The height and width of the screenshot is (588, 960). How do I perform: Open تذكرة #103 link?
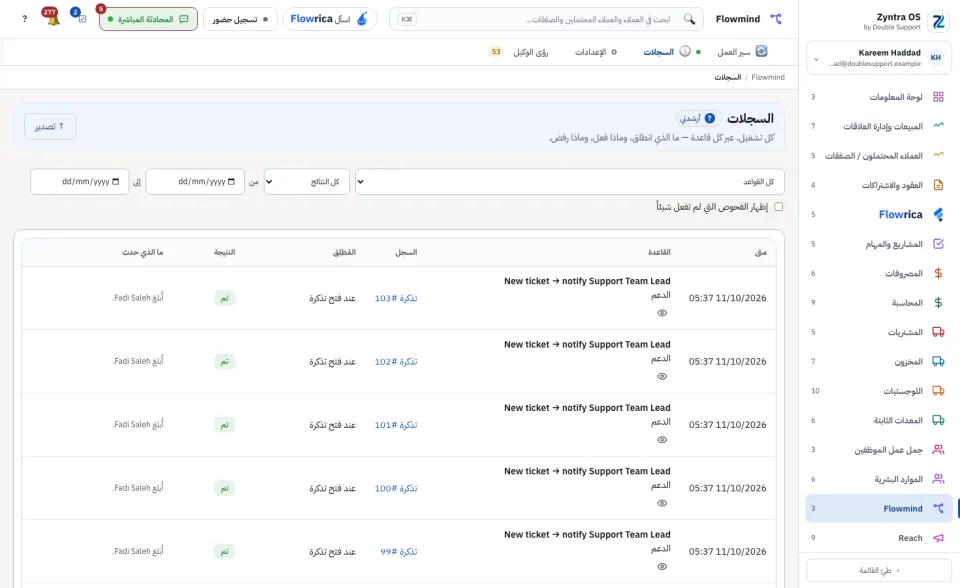tap(396, 298)
